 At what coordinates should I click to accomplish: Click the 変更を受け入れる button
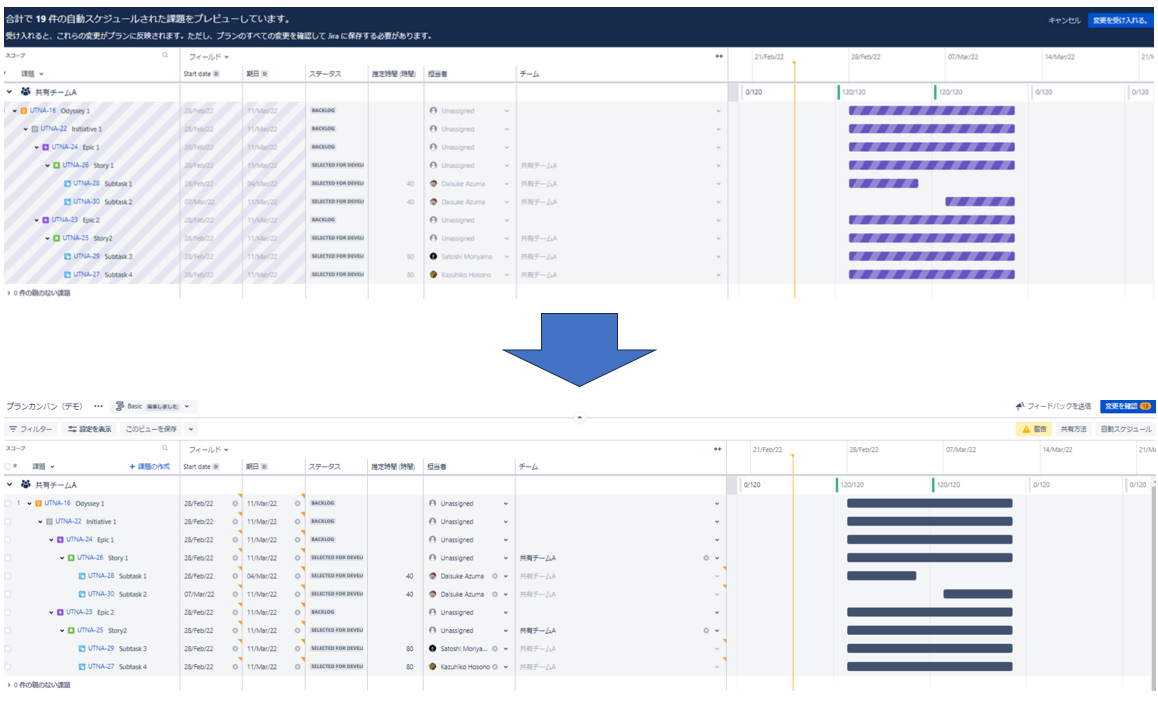point(1119,20)
